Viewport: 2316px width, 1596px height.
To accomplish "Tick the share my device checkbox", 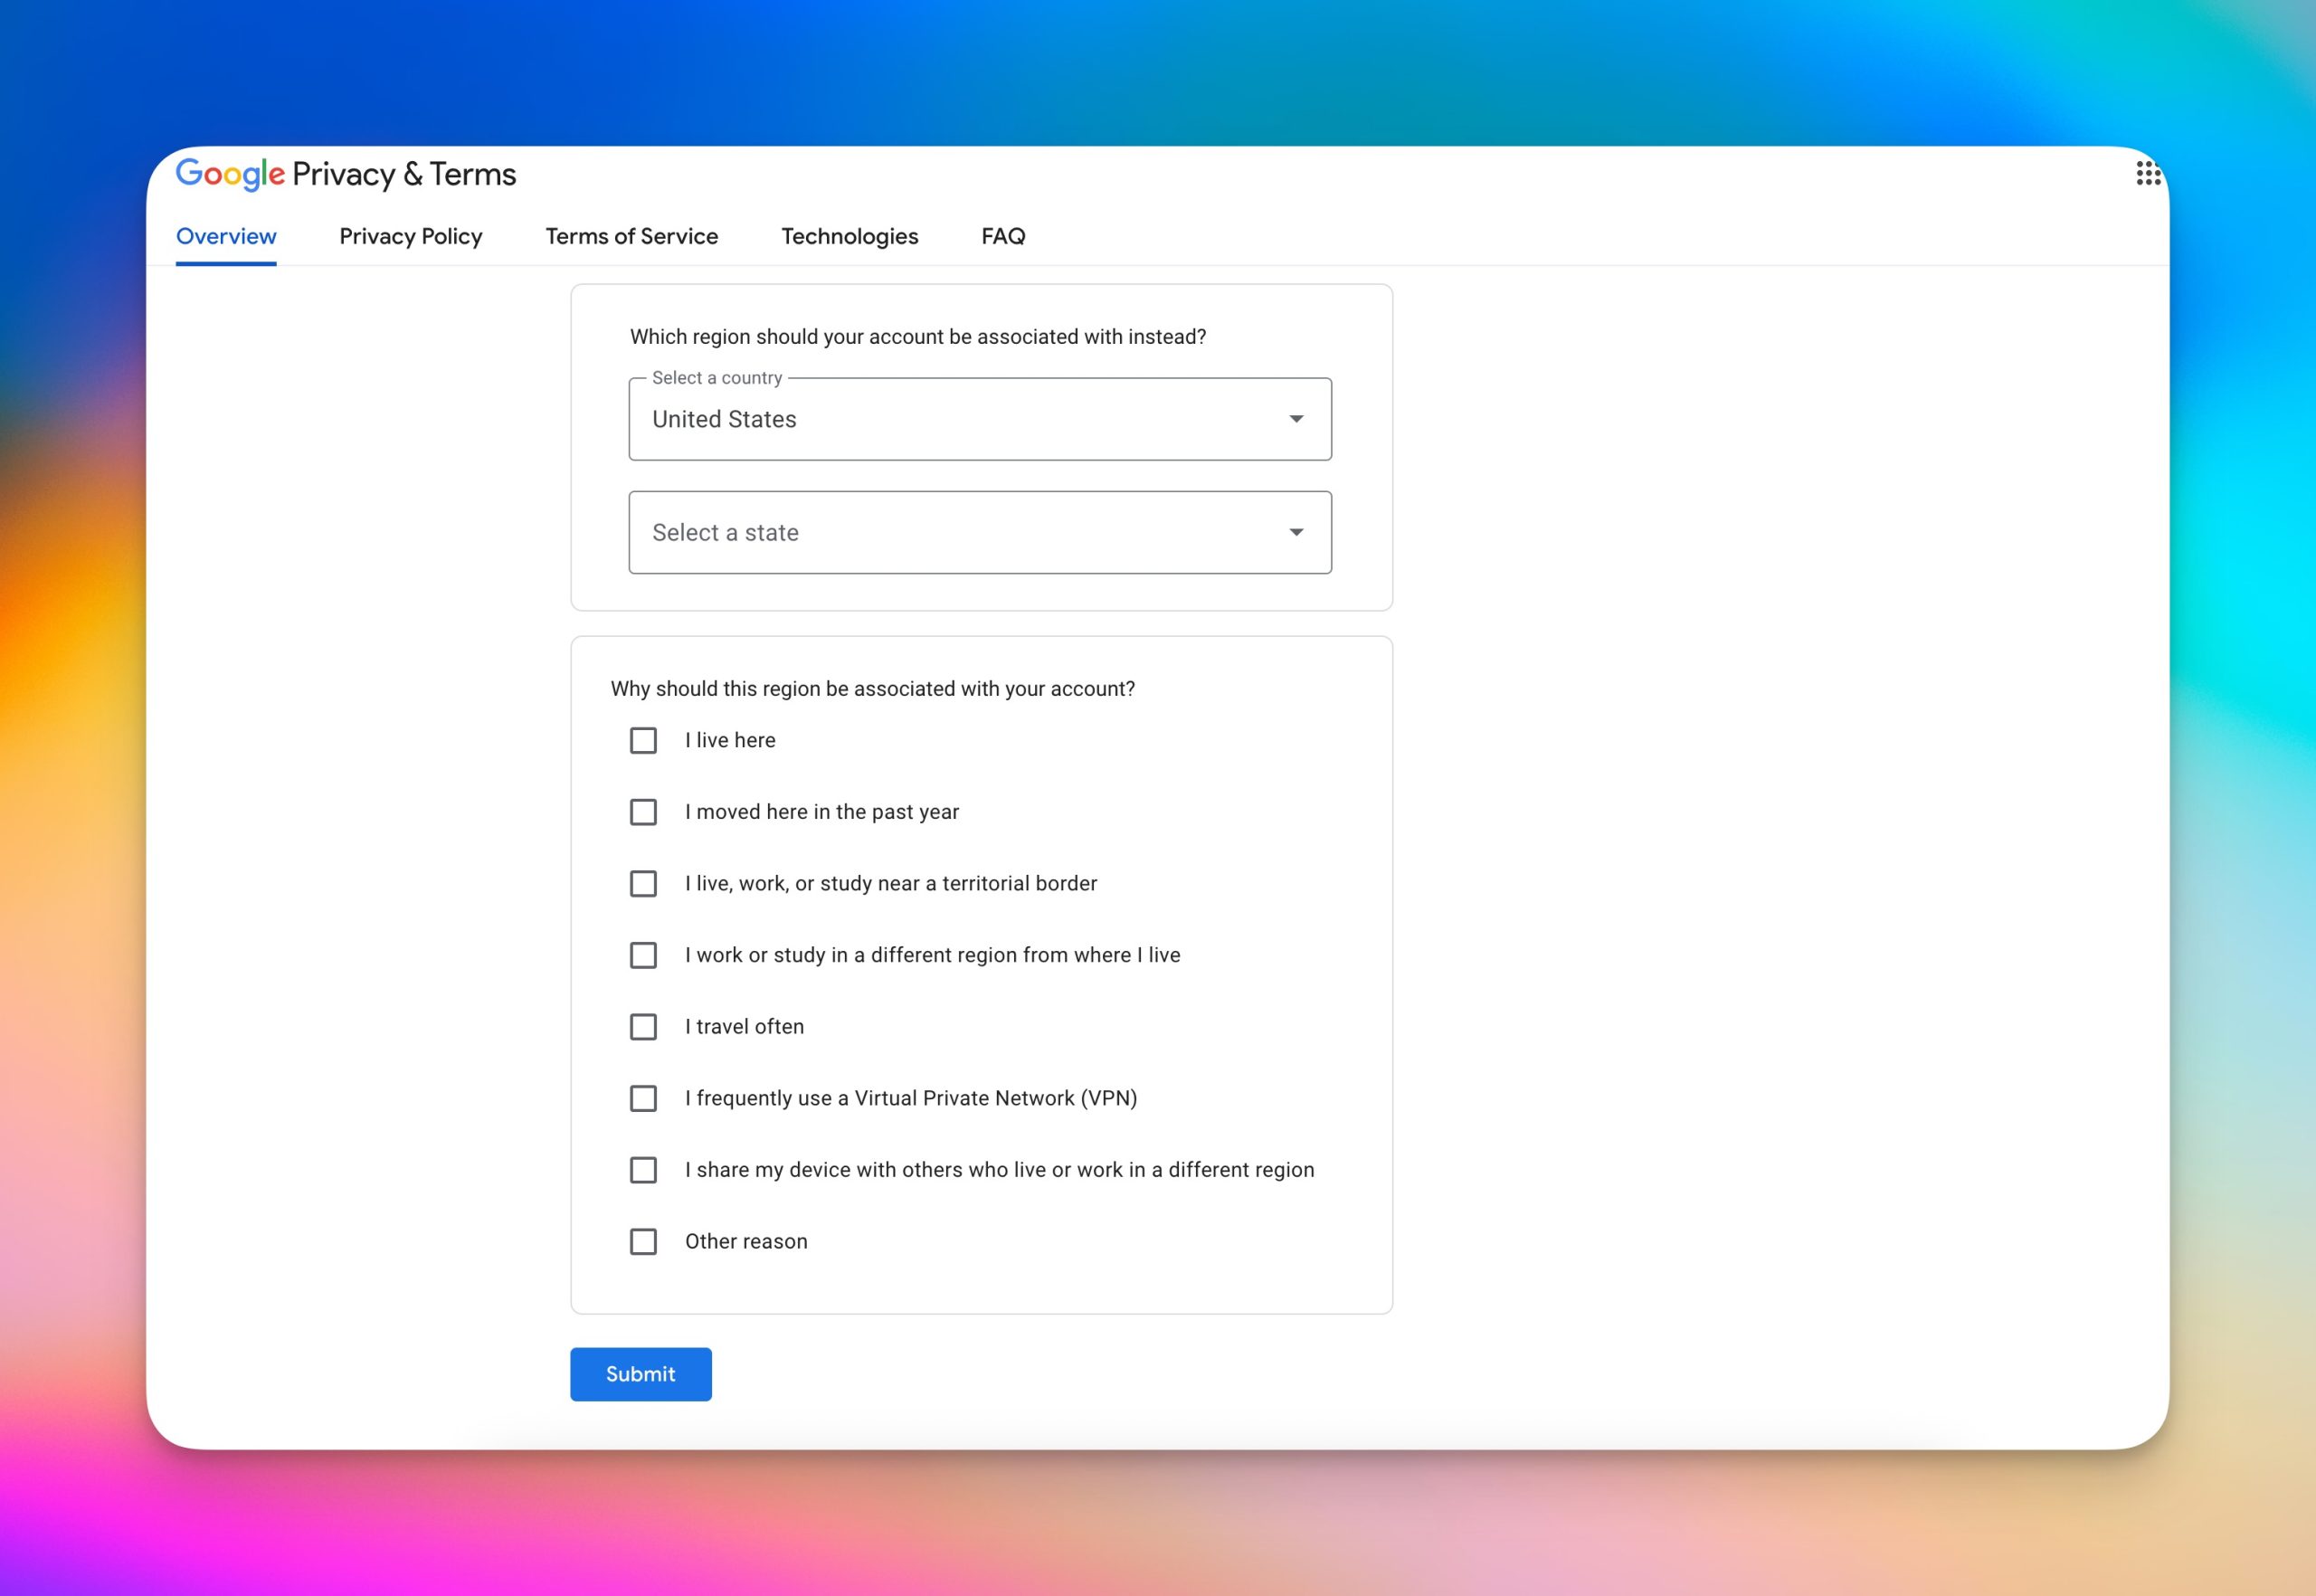I will point(643,1170).
